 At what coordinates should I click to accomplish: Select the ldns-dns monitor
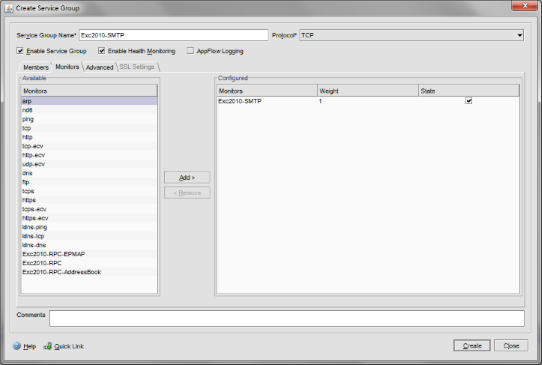coord(89,245)
